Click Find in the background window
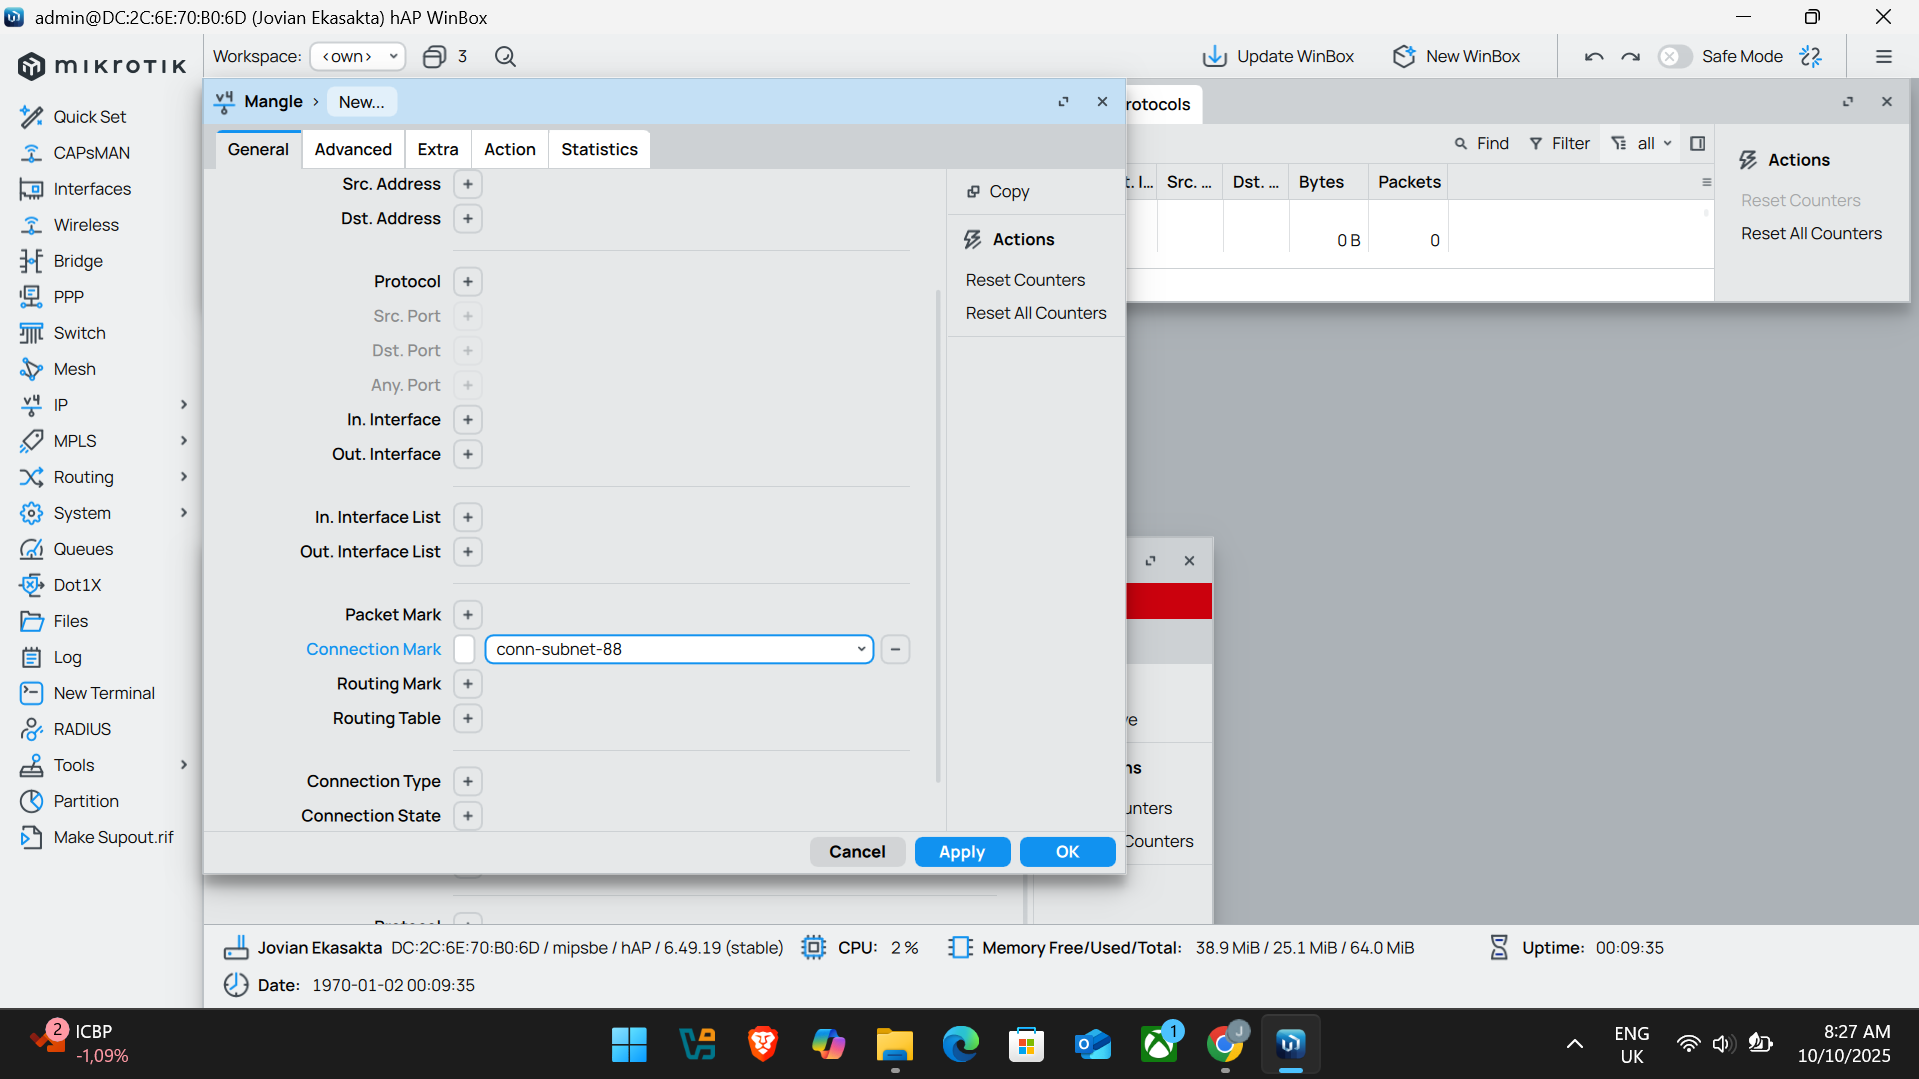Viewport: 1919px width, 1079px height. pyautogui.click(x=1482, y=143)
